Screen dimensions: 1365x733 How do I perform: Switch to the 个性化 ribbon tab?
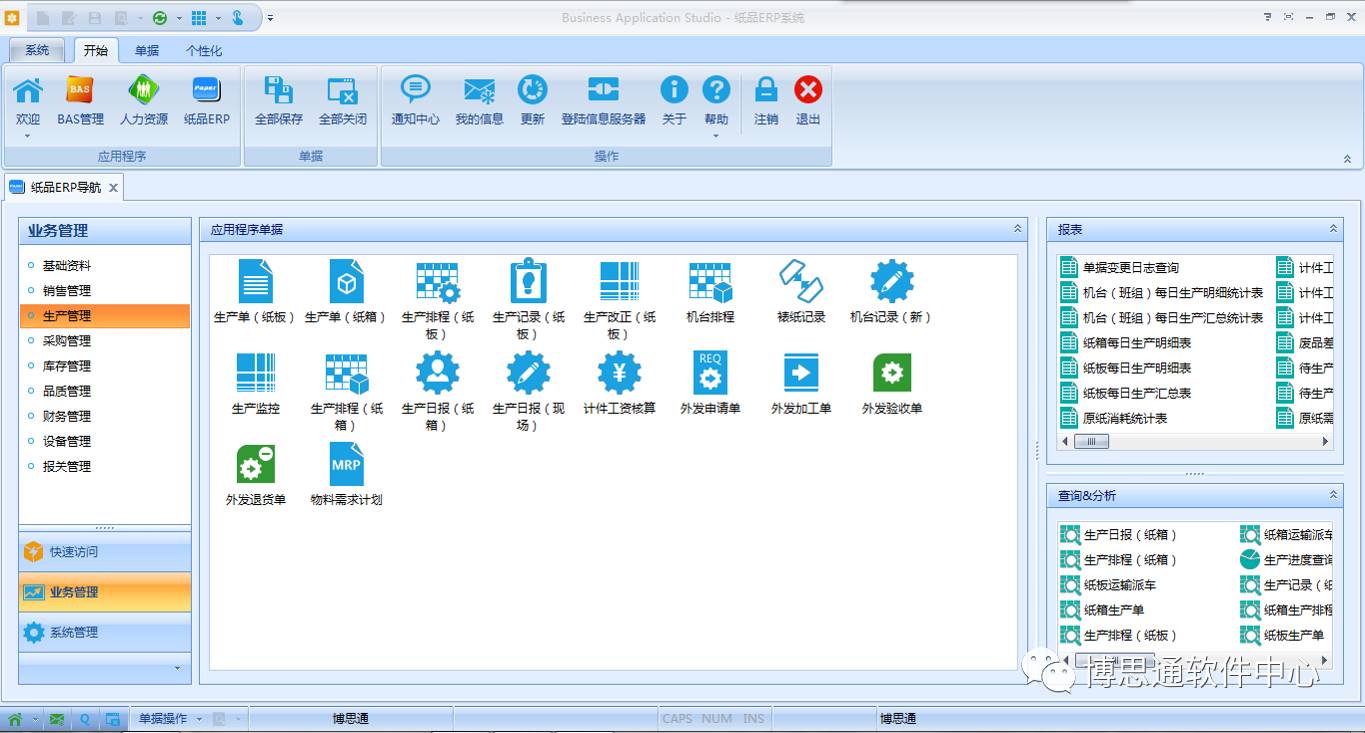click(x=204, y=51)
